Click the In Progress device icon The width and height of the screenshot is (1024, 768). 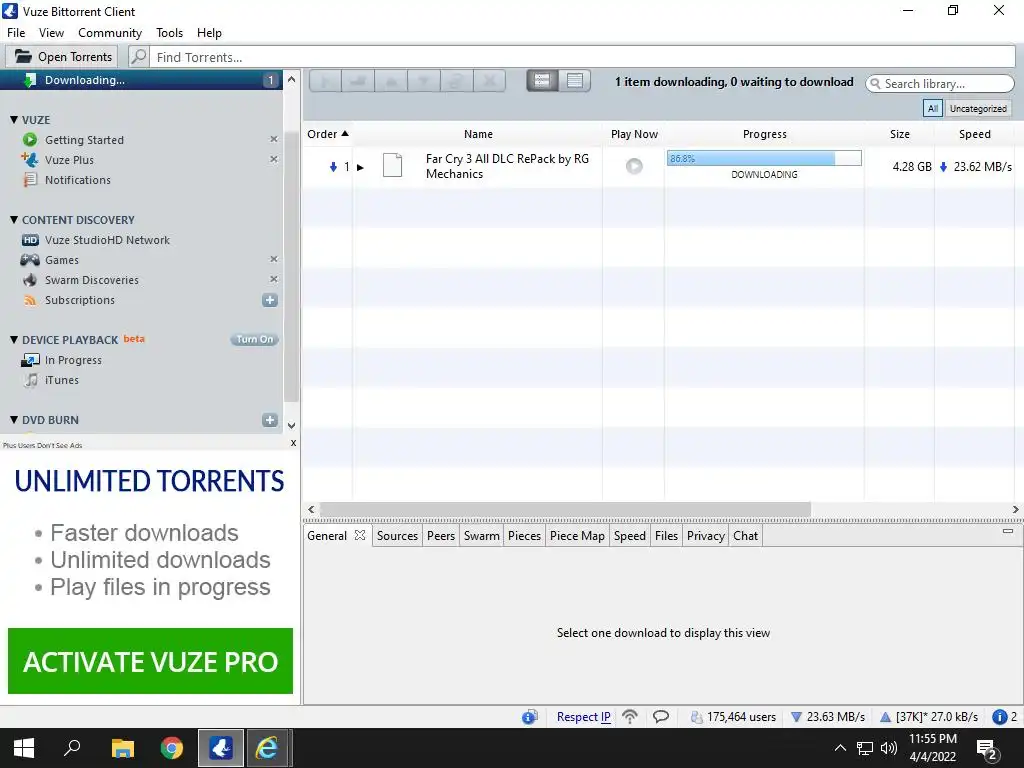point(30,360)
